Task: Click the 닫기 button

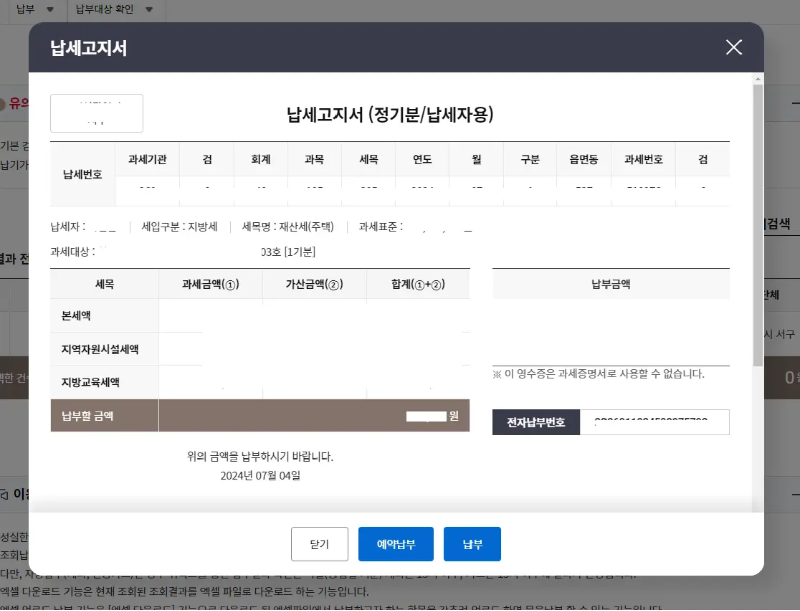Action: pyautogui.click(x=319, y=544)
